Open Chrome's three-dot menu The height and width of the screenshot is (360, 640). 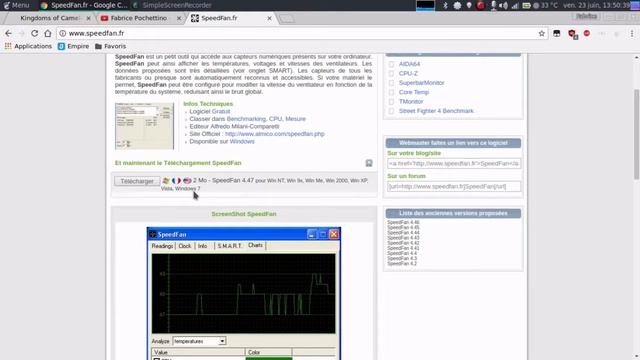pyautogui.click(x=632, y=33)
